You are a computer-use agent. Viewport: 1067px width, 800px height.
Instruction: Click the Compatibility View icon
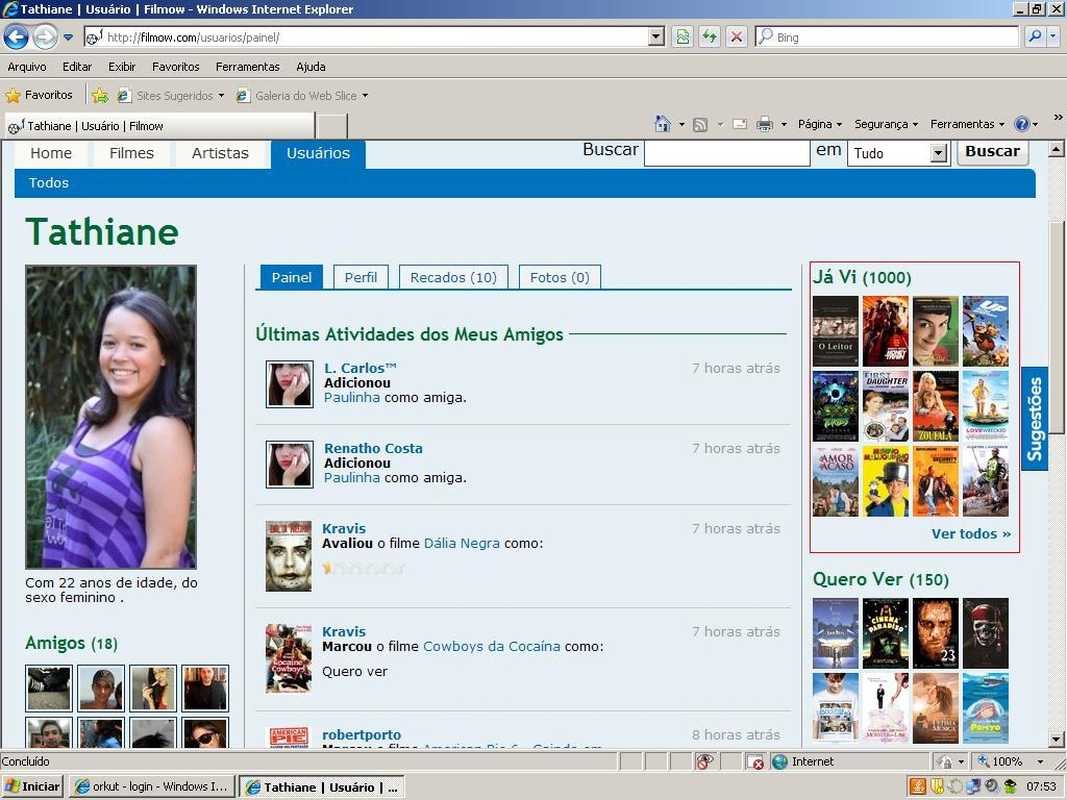(x=683, y=37)
